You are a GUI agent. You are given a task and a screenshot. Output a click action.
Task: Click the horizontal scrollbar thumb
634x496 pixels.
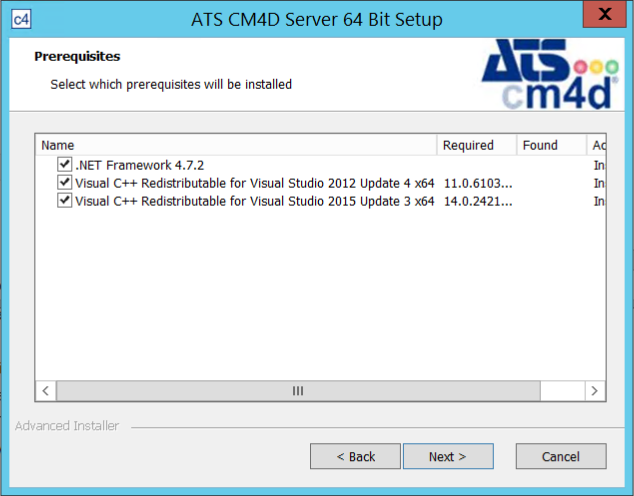click(297, 391)
